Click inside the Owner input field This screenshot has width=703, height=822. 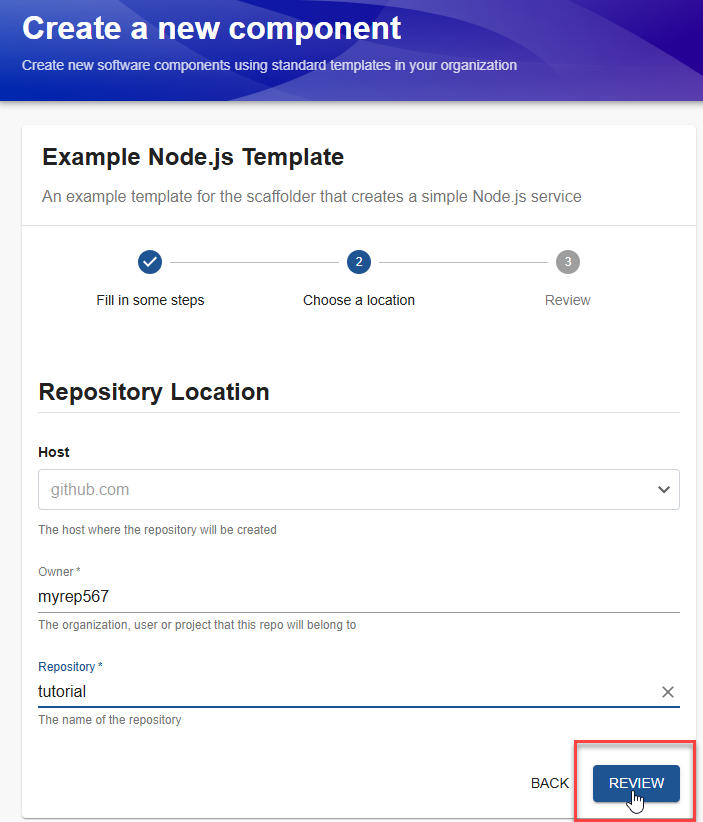300,596
